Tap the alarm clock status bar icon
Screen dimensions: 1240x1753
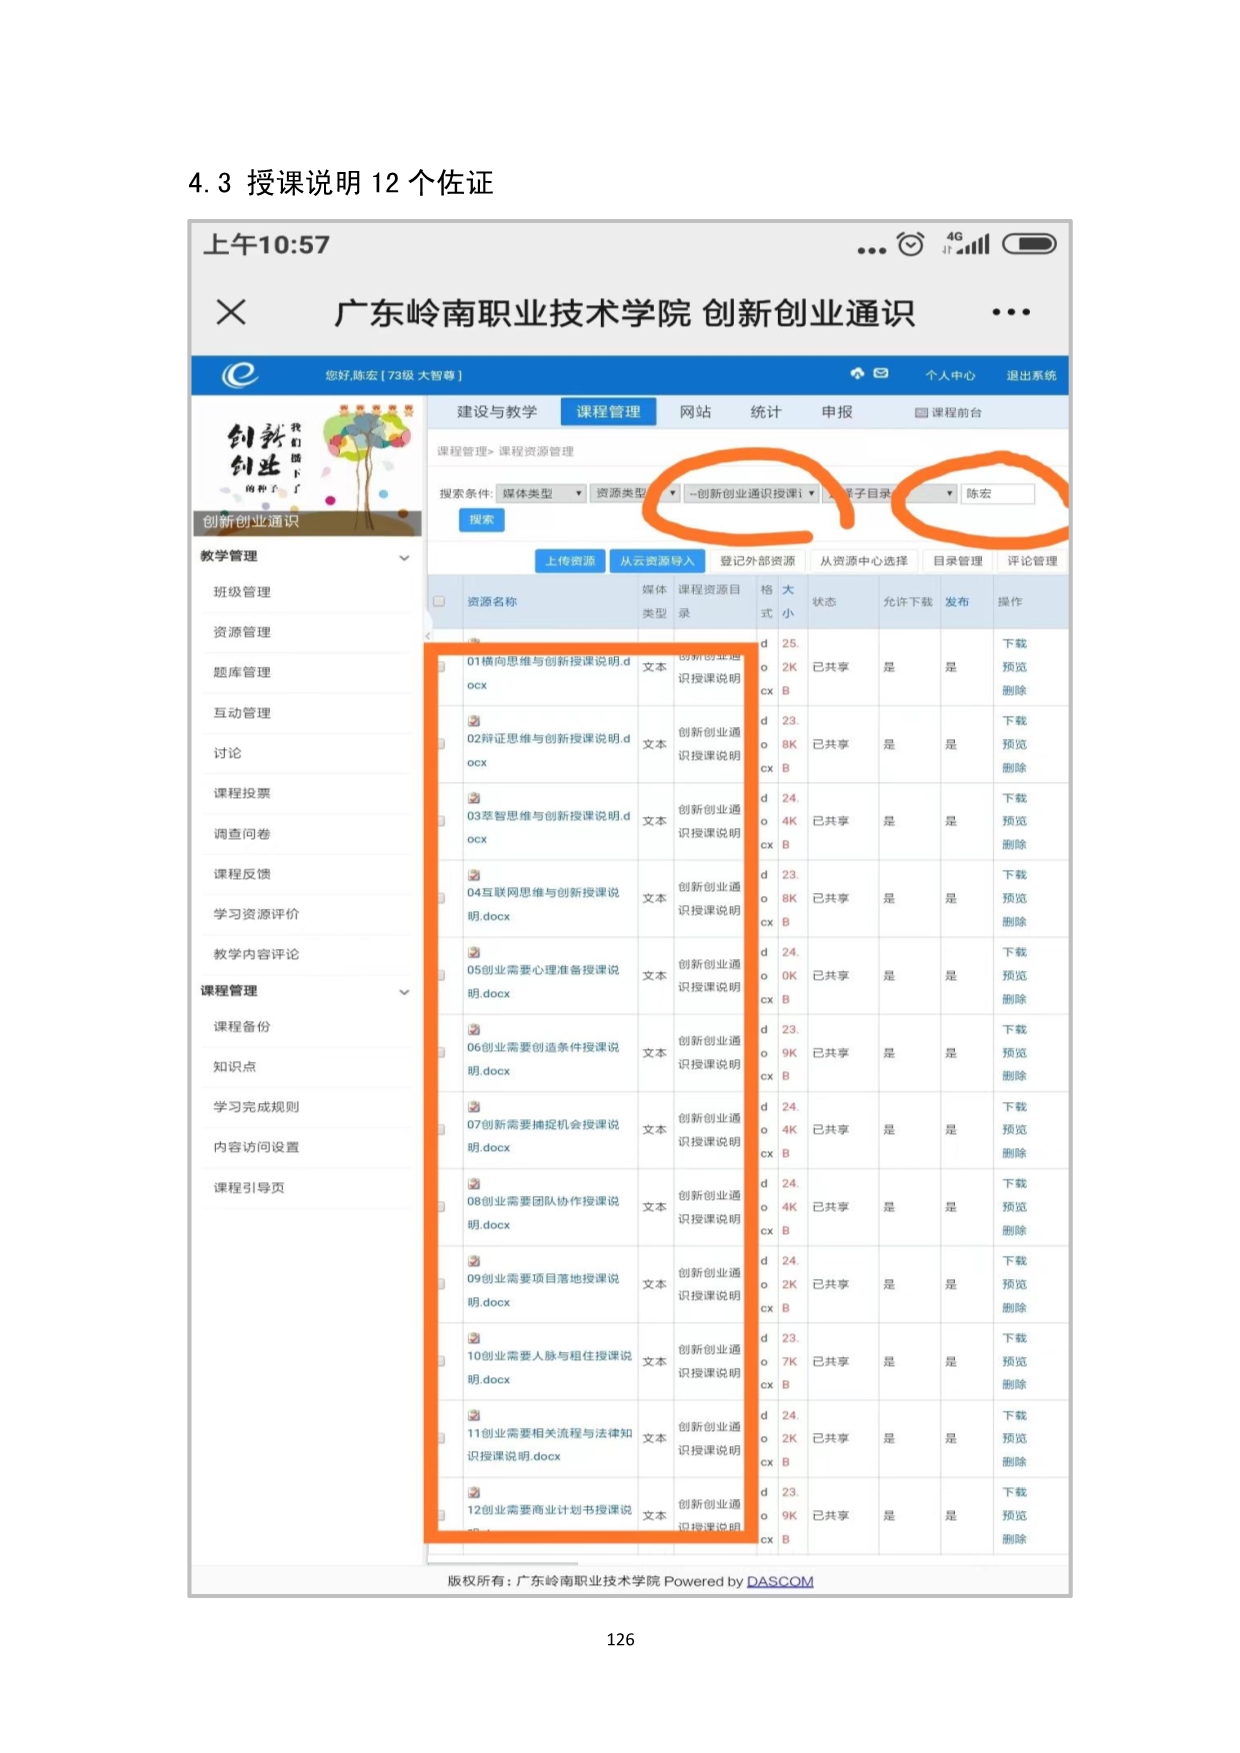click(910, 244)
